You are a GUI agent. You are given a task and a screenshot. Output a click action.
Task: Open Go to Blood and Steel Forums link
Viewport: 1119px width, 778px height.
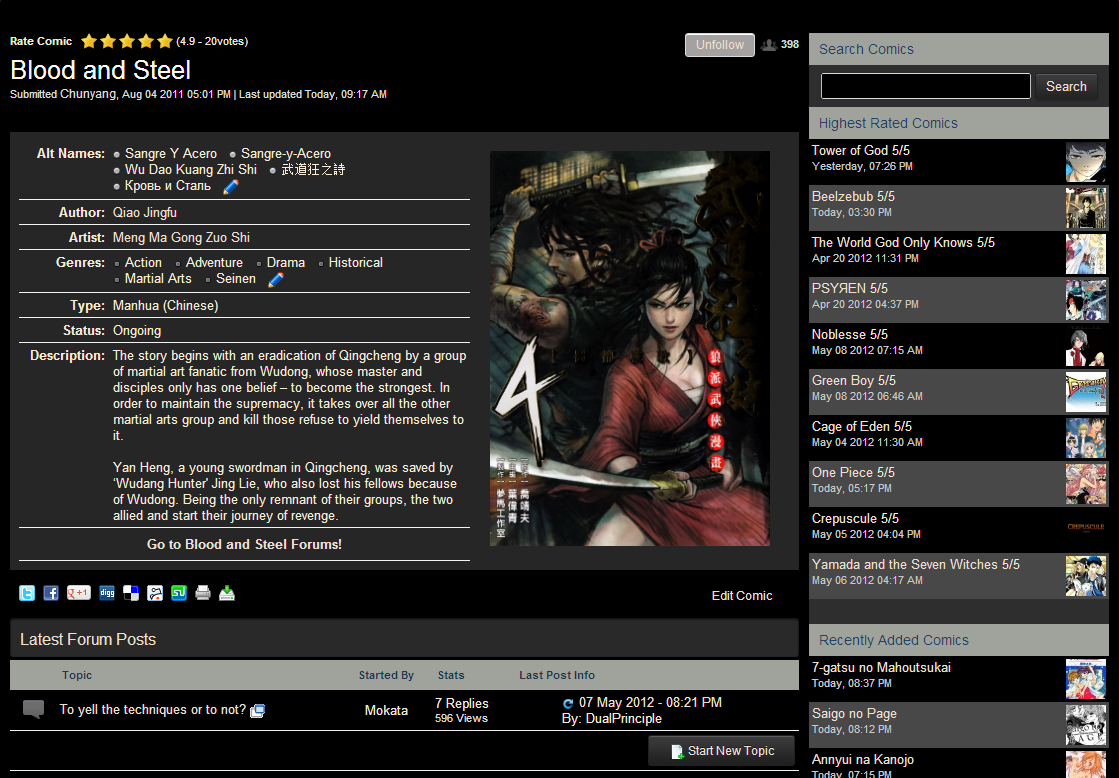(244, 545)
